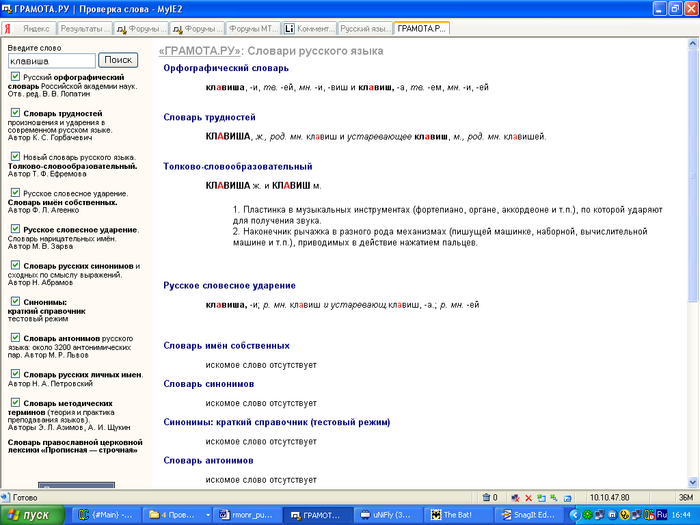Click the first network computers tray icon
Image resolution: width=700 pixels, height=525 pixels.
tap(600, 515)
